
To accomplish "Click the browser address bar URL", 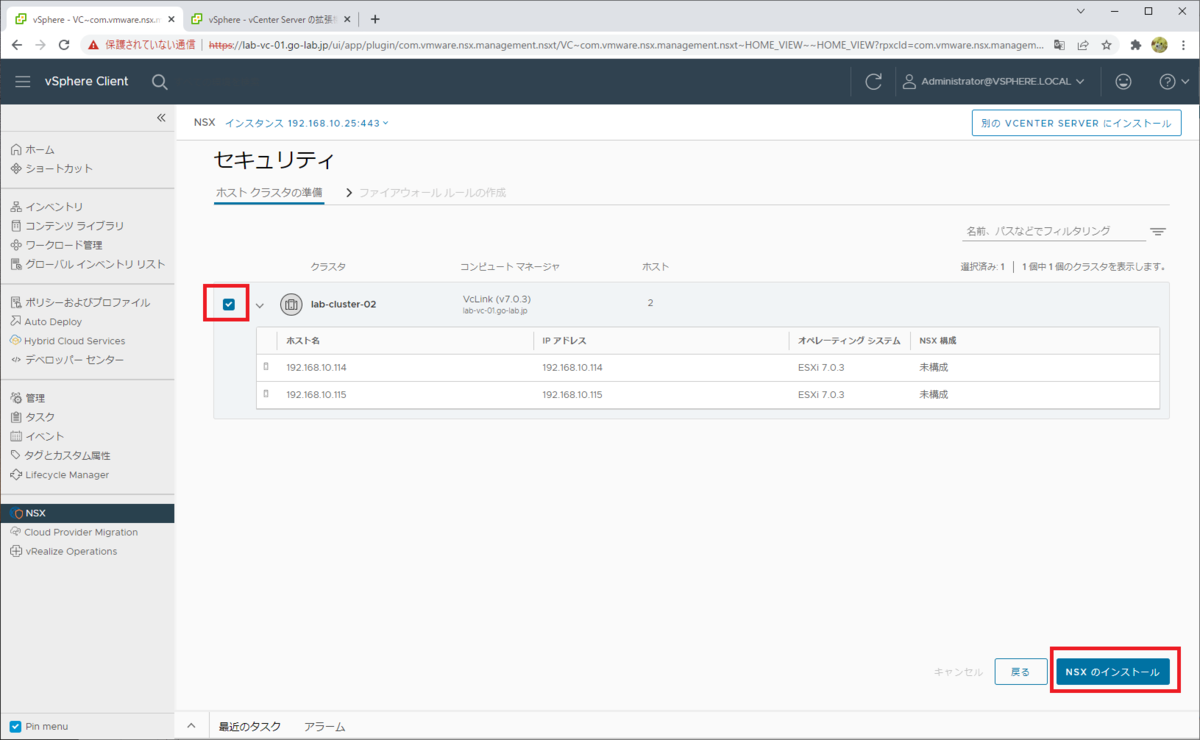I will point(627,45).
